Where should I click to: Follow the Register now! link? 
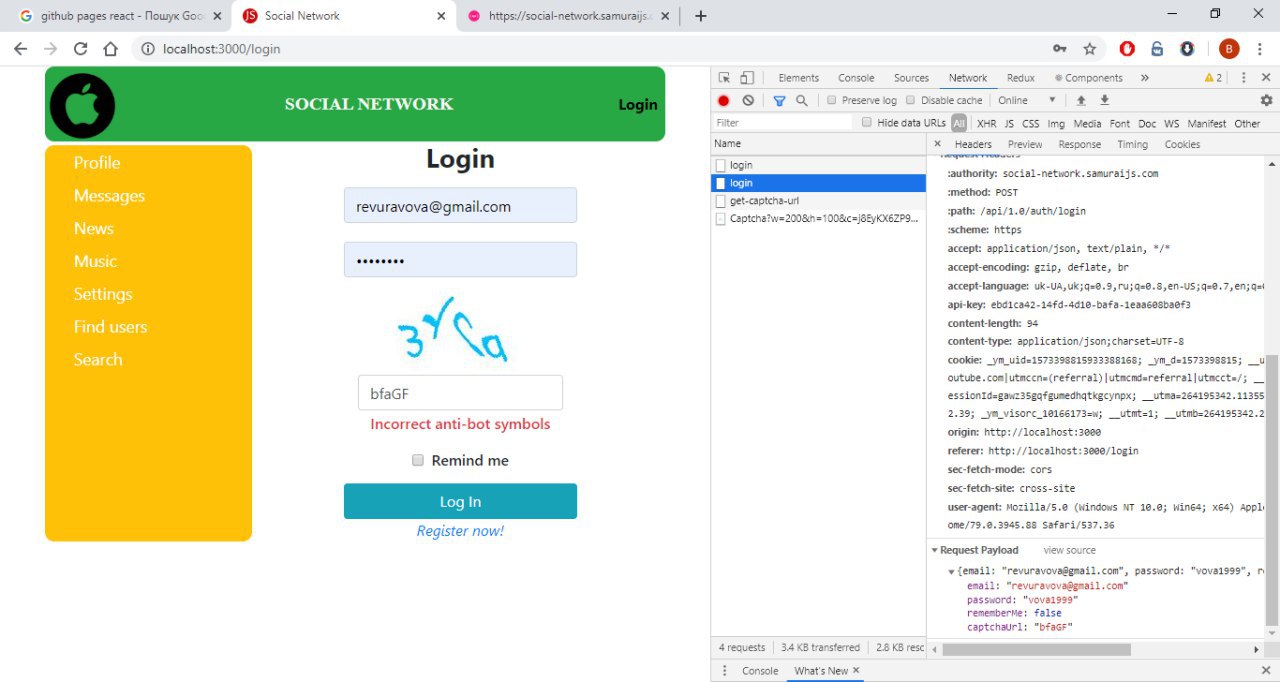tap(460, 531)
